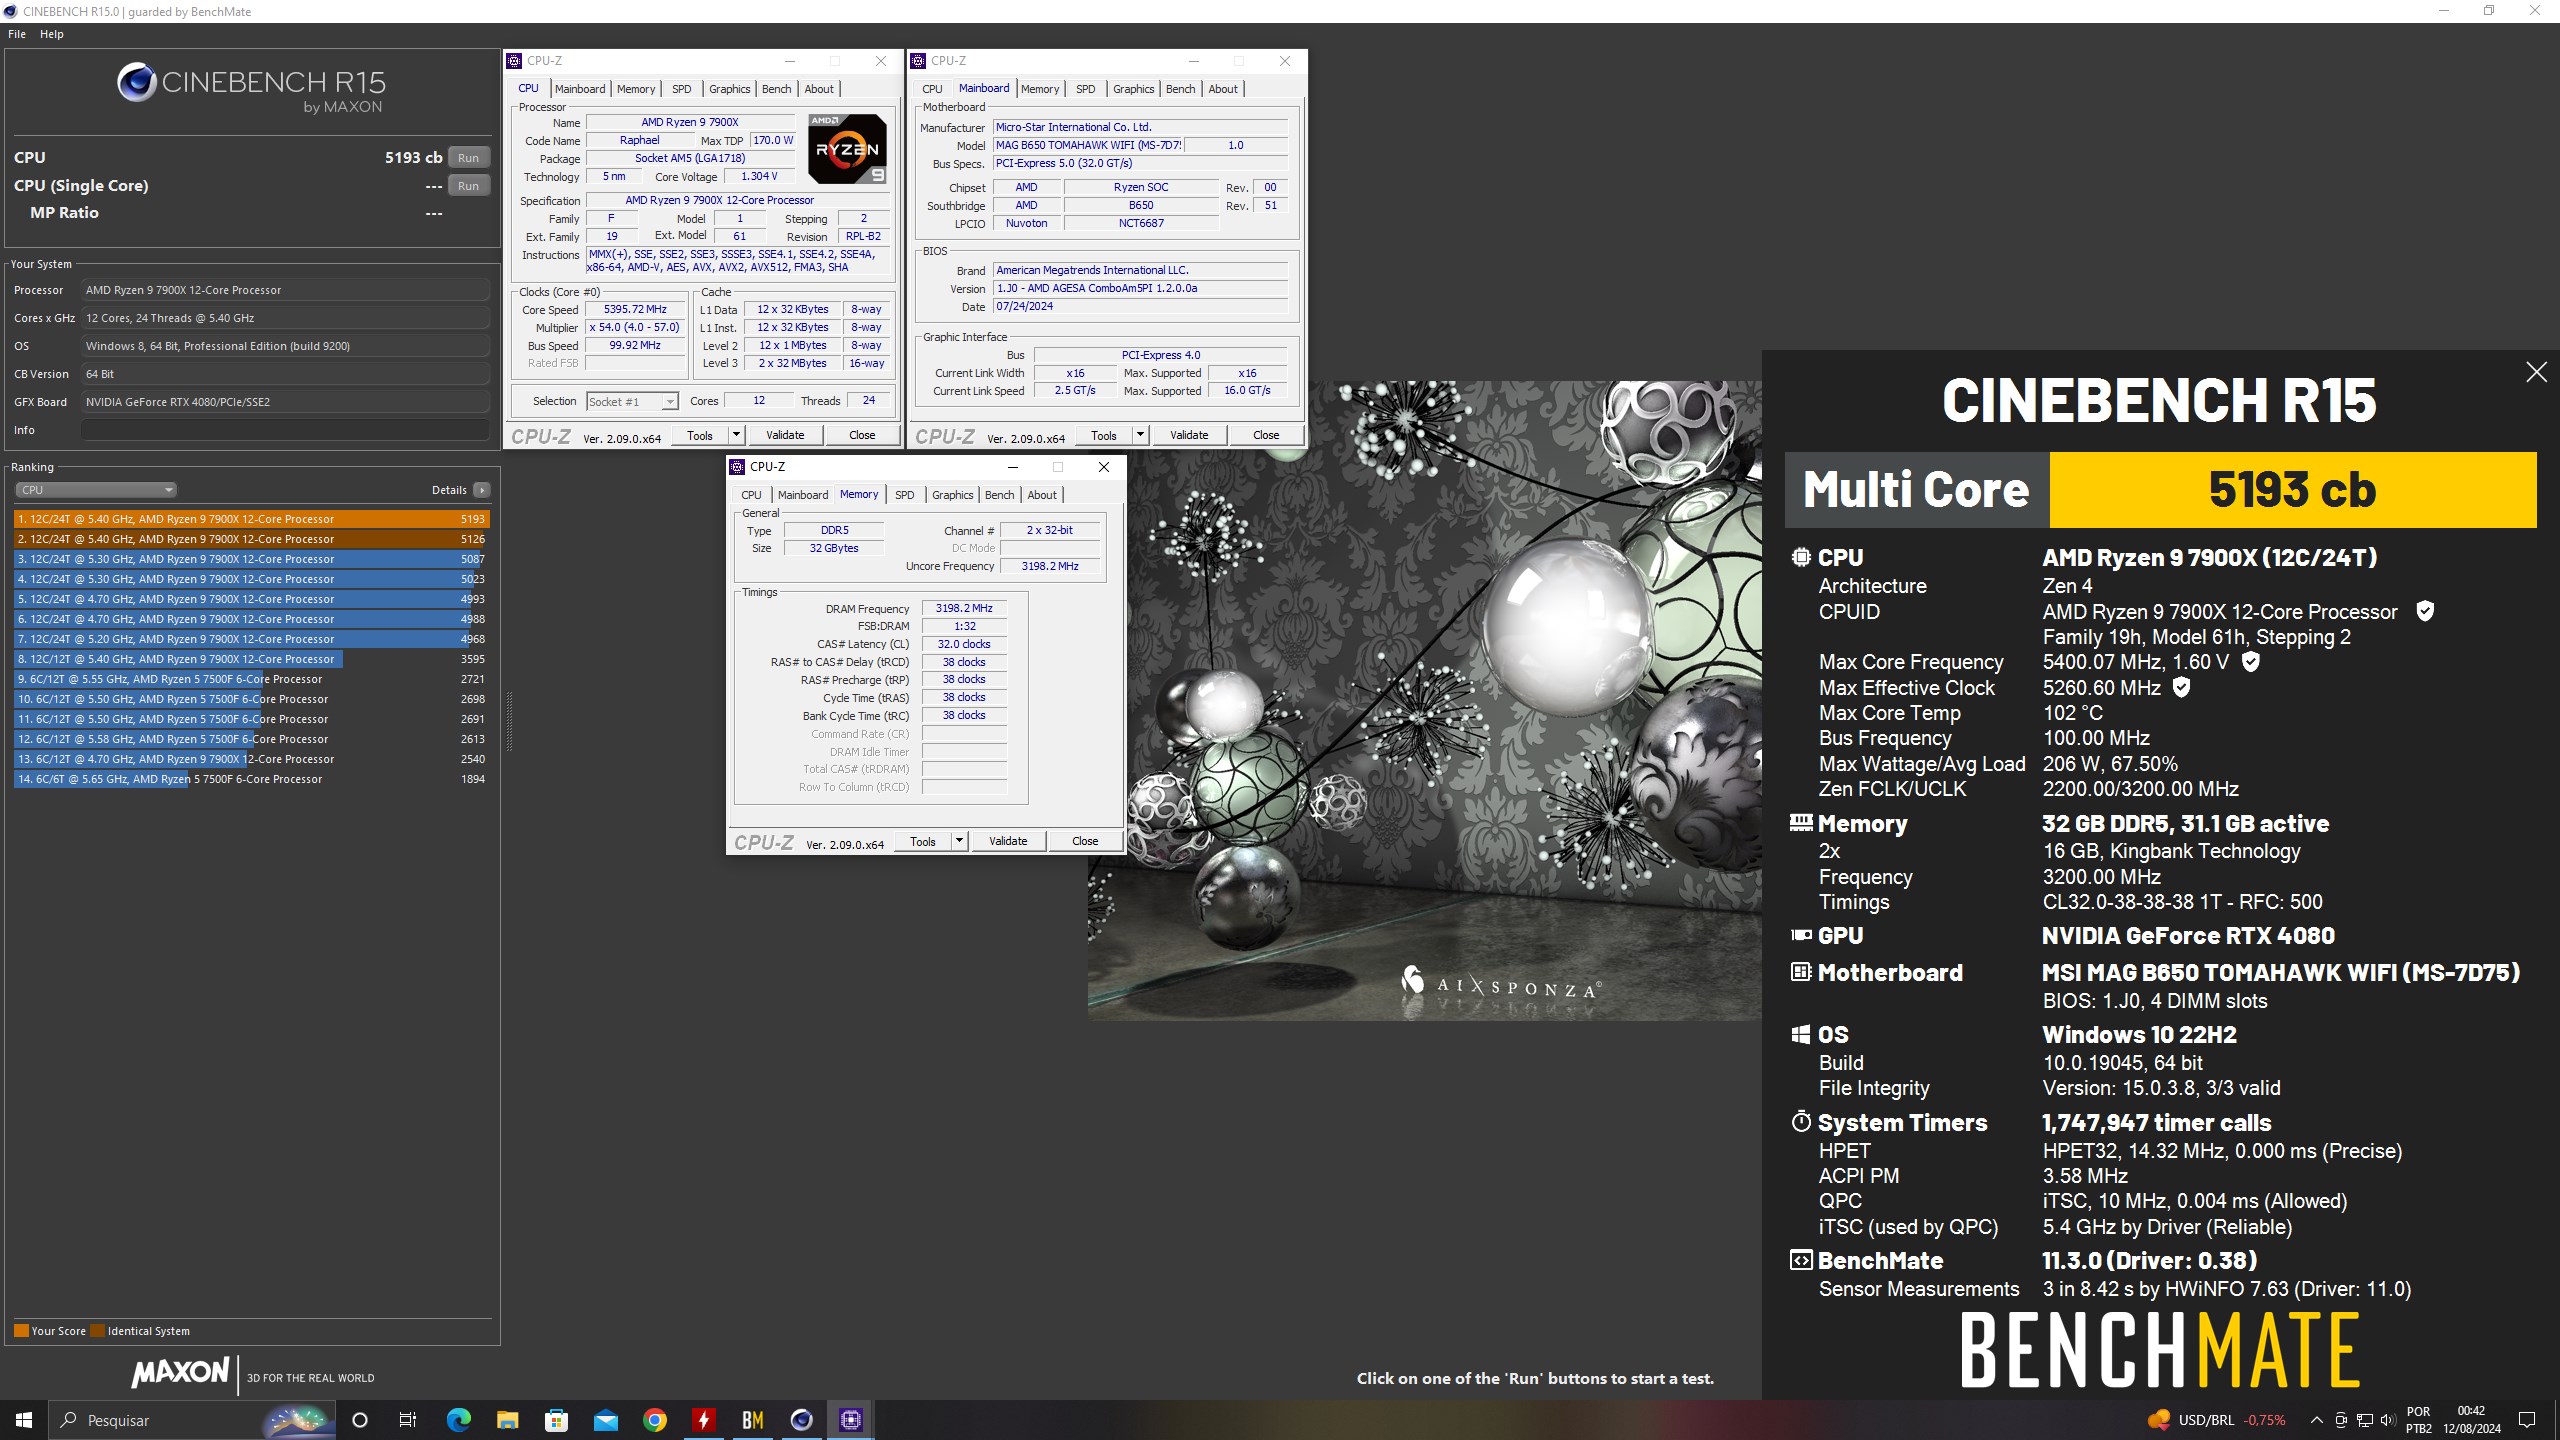Switch to CPU-Z taskbar icon
Screen dimensions: 2560x1440
pyautogui.click(x=850, y=1420)
